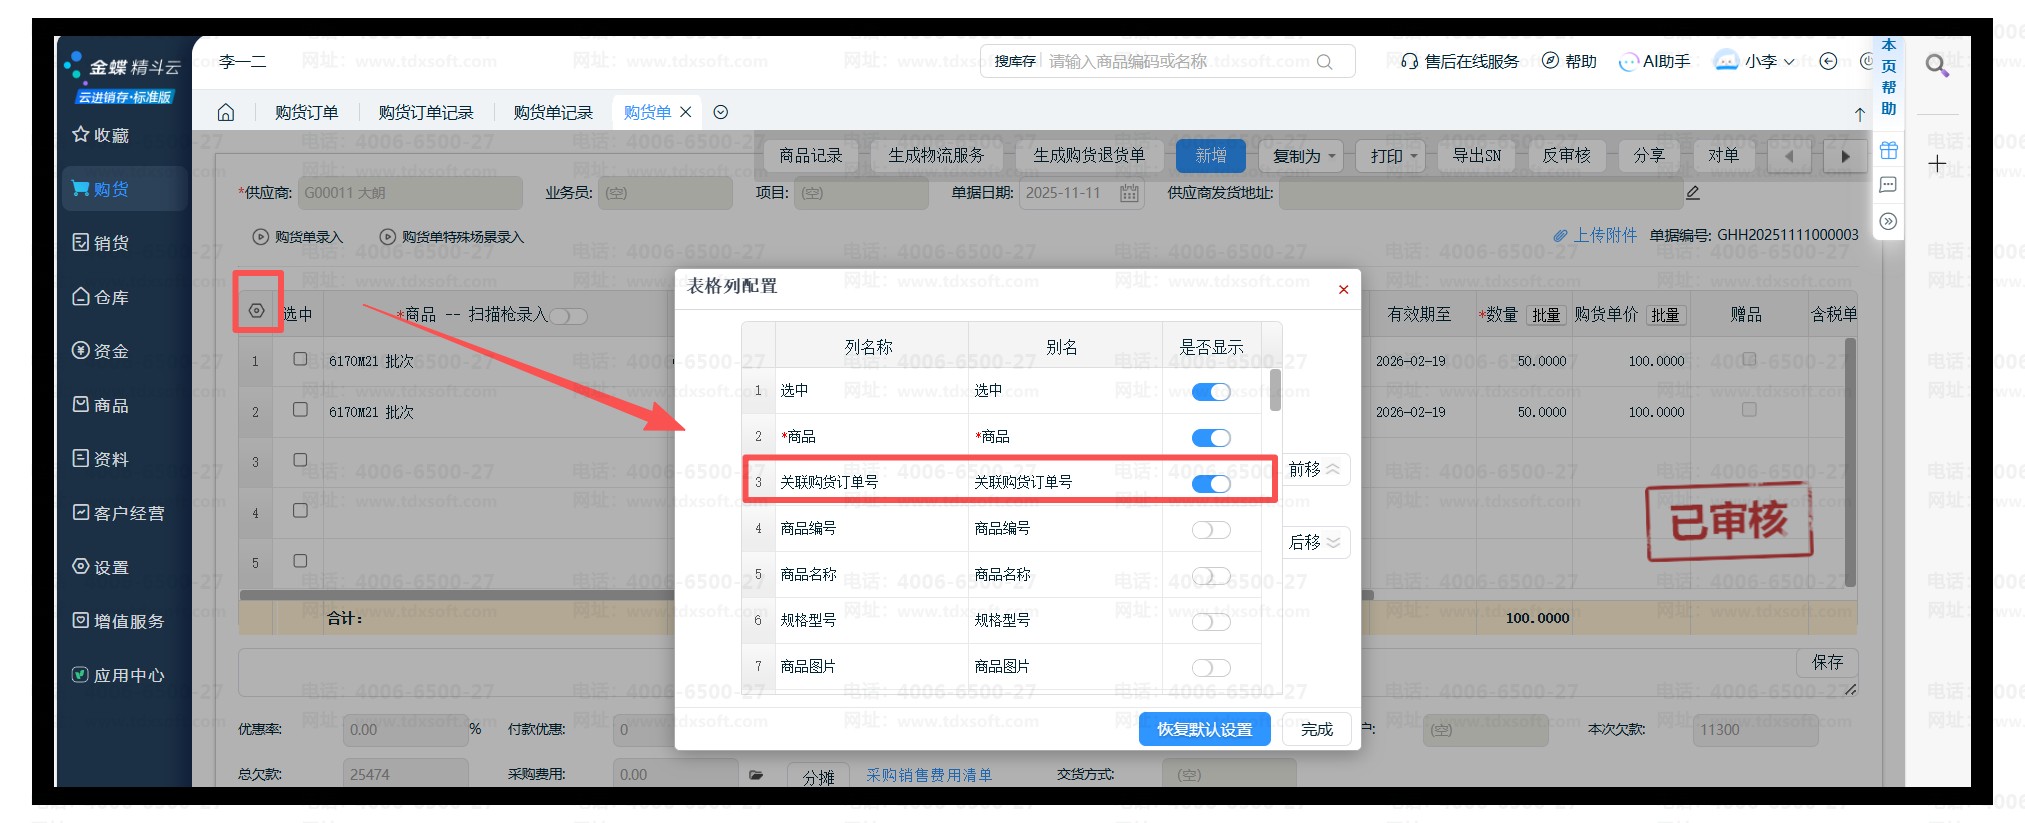The width and height of the screenshot is (2025, 823).
Task: Go to next record arrow
Action: click(x=1845, y=156)
